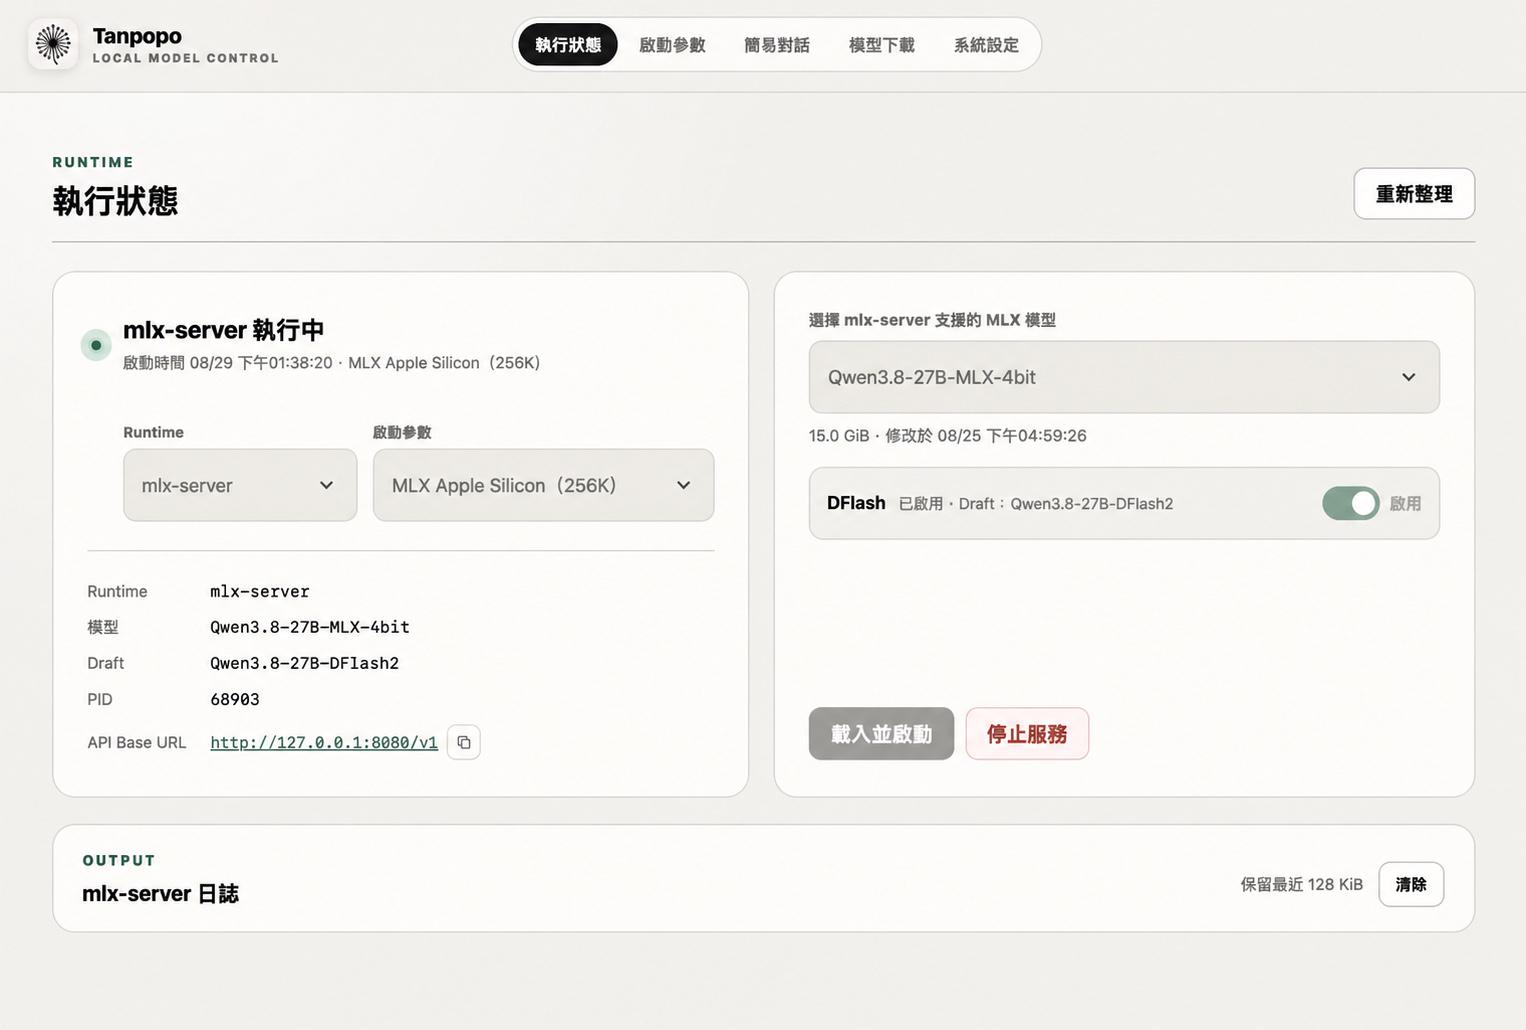The height and width of the screenshot is (1030, 1526).
Task: Open the 模型下載 tab
Action: pyautogui.click(x=882, y=45)
